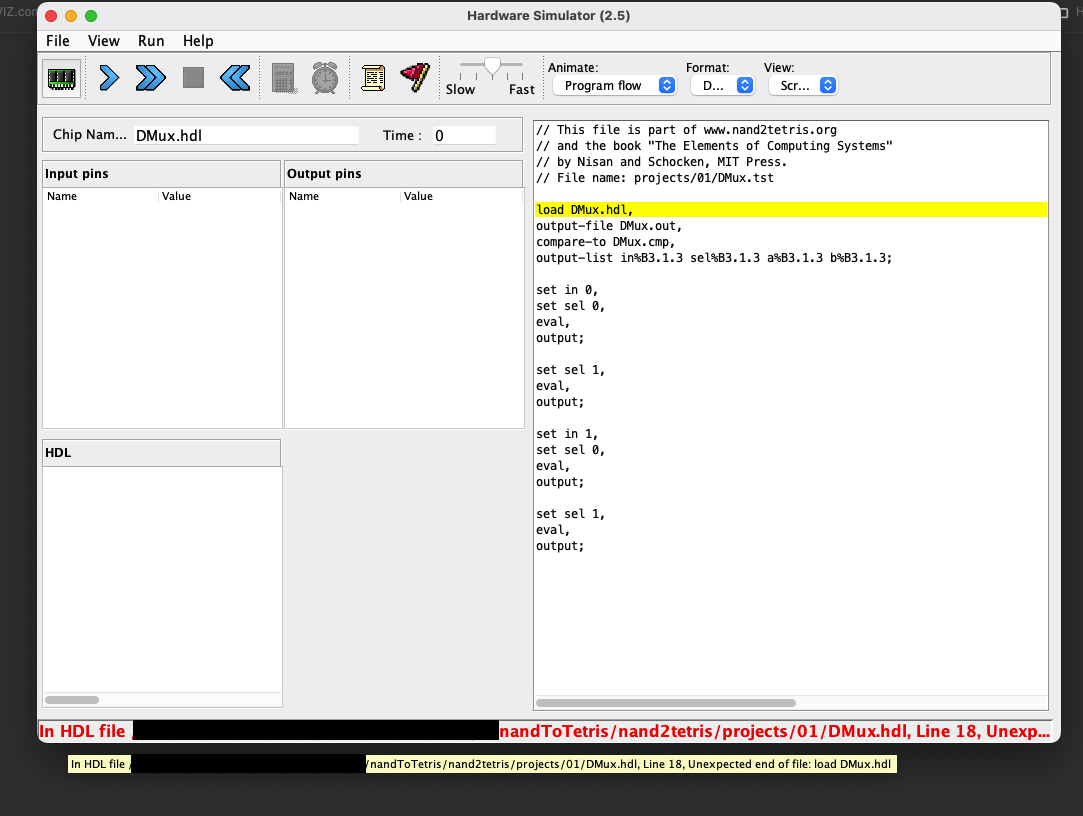Click the Slow-Fast speed slider handle
Screen dimensions: 1083x816
pyautogui.click(x=492, y=67)
